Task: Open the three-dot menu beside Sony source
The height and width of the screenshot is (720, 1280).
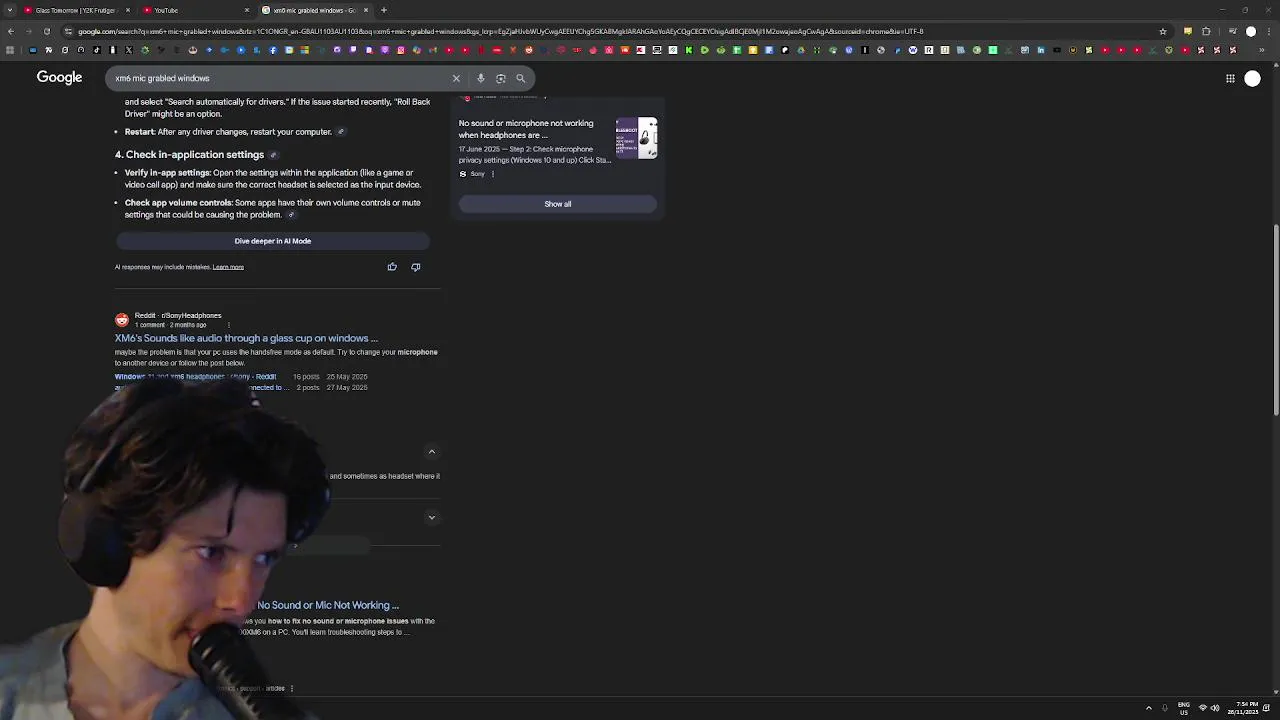Action: point(492,174)
